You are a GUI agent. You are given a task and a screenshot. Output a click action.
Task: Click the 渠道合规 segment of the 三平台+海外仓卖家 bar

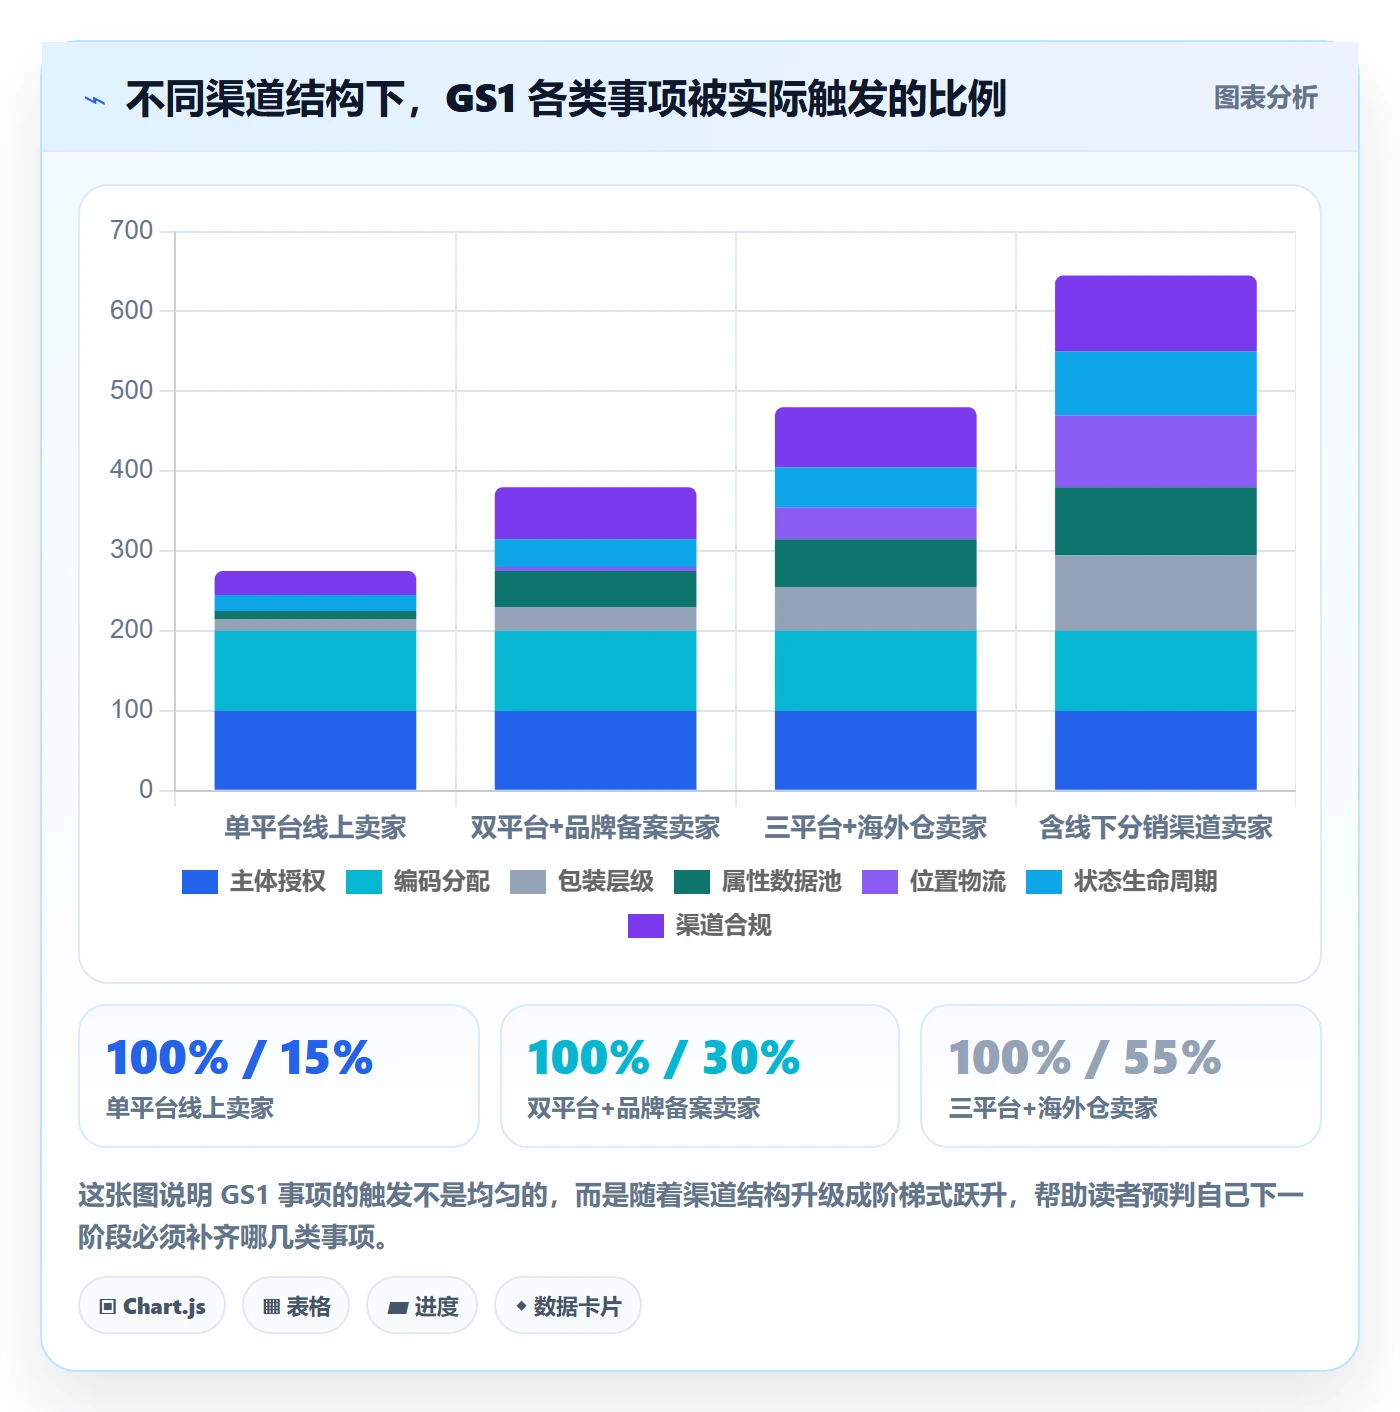[x=876, y=437]
